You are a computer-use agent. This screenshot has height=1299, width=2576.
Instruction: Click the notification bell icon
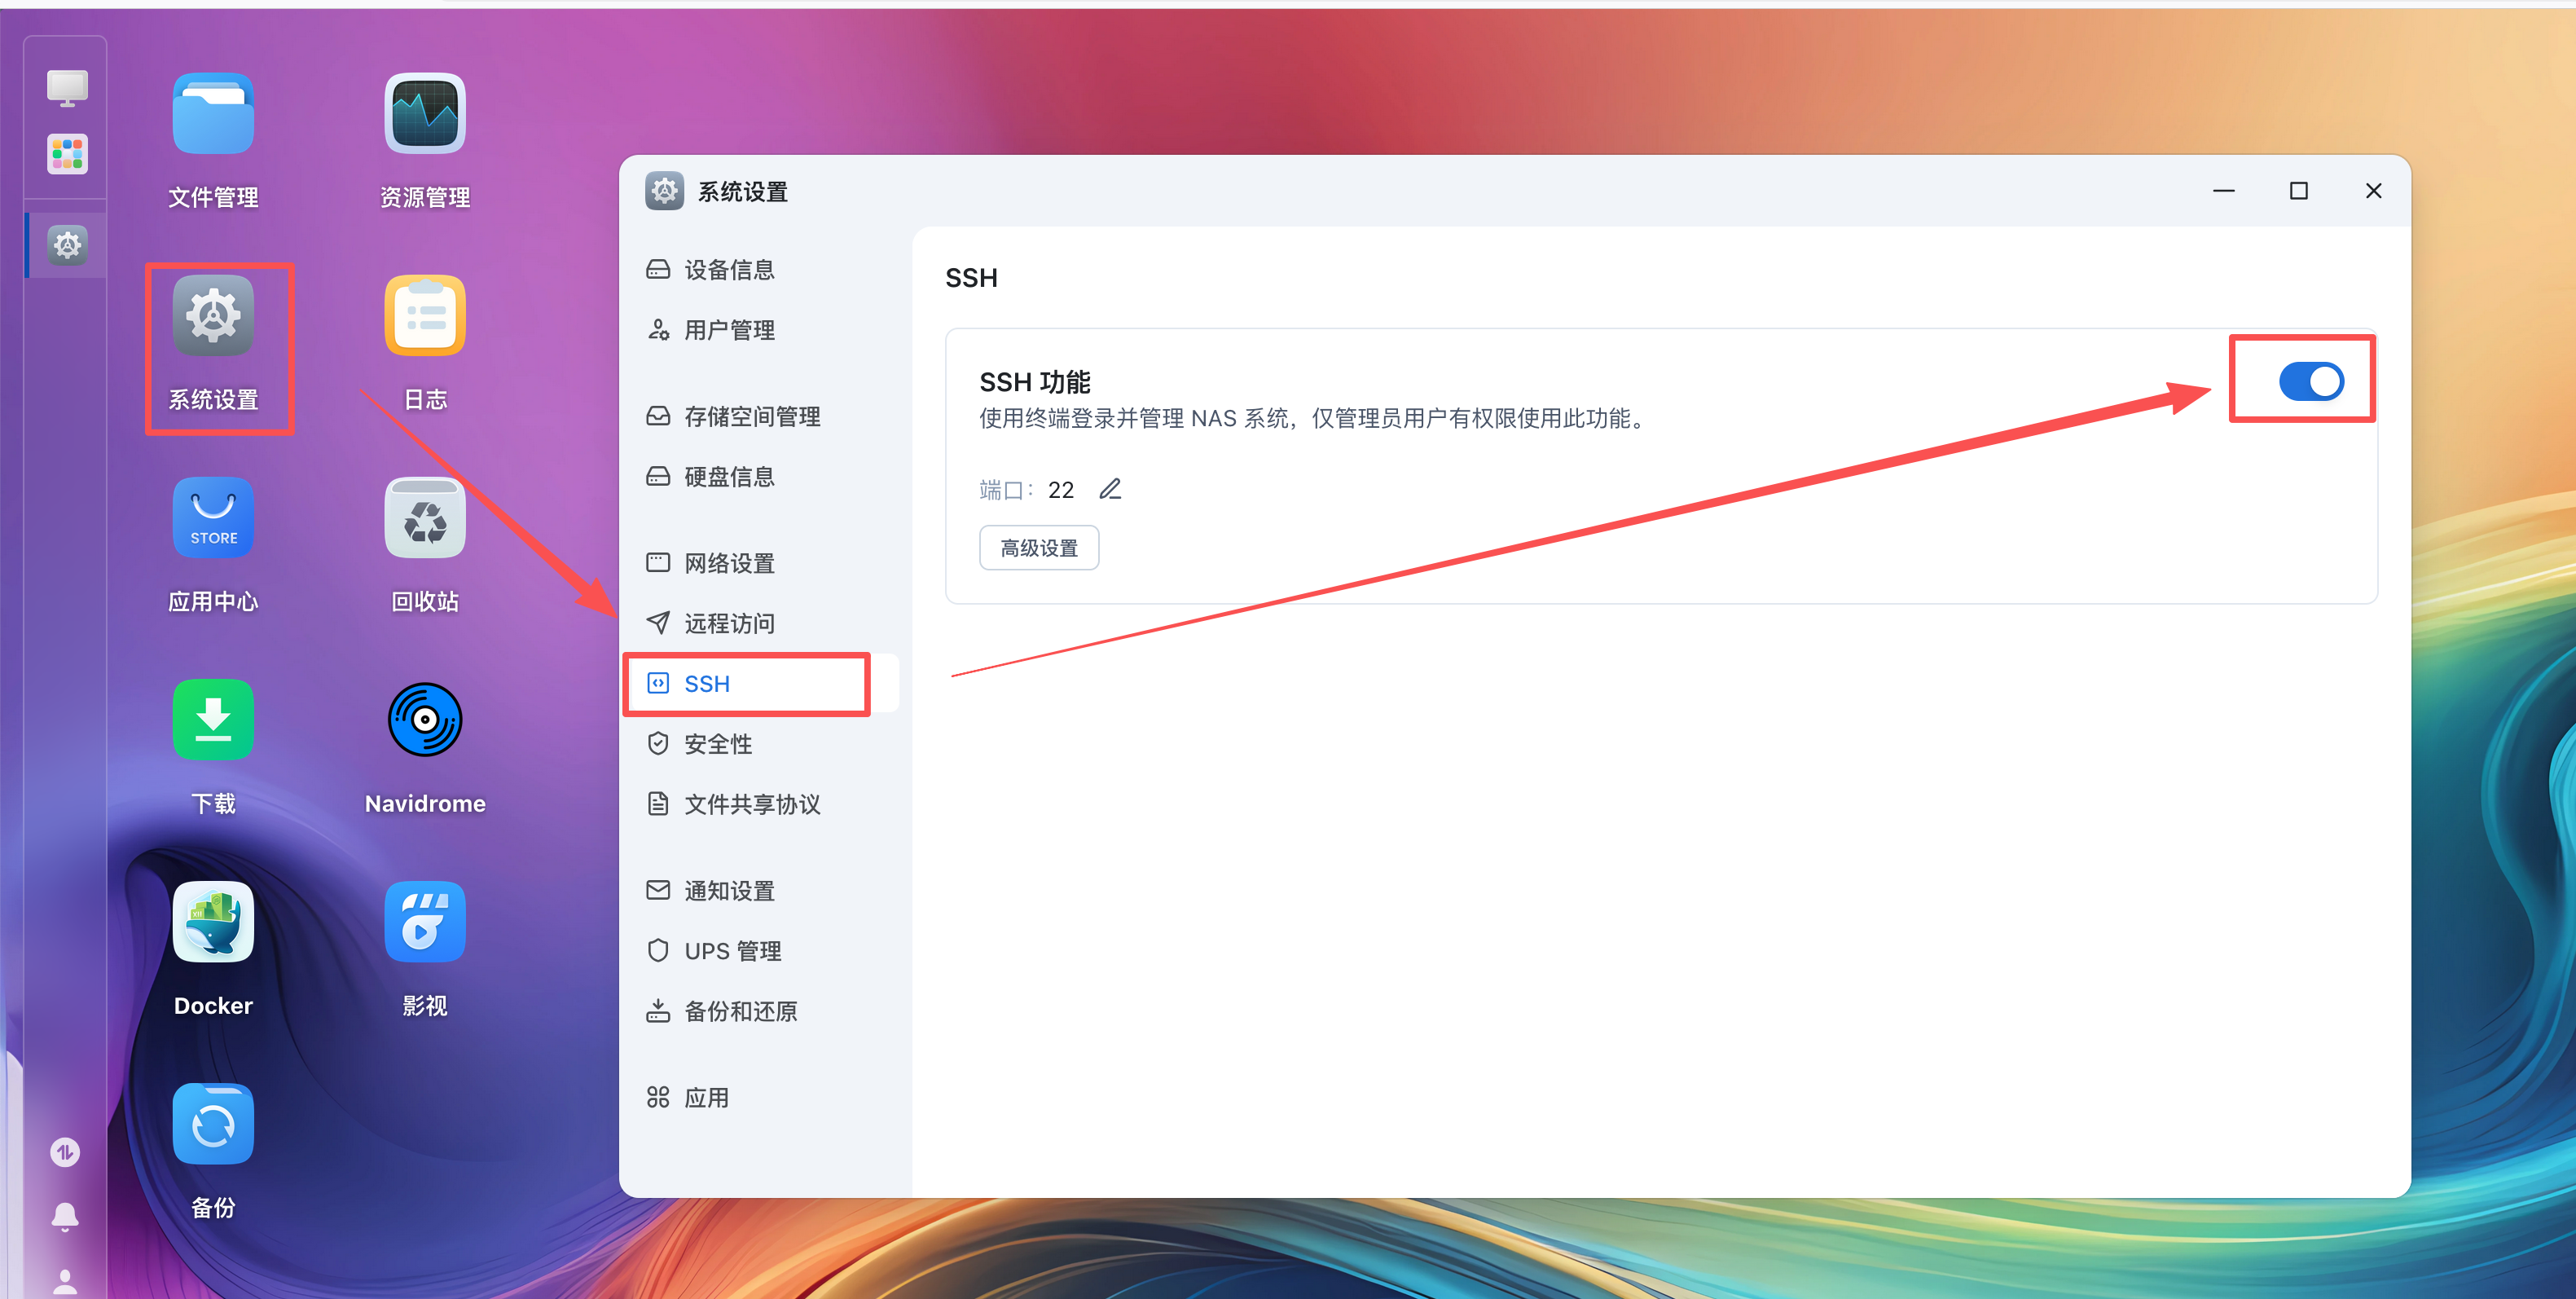(65, 1216)
